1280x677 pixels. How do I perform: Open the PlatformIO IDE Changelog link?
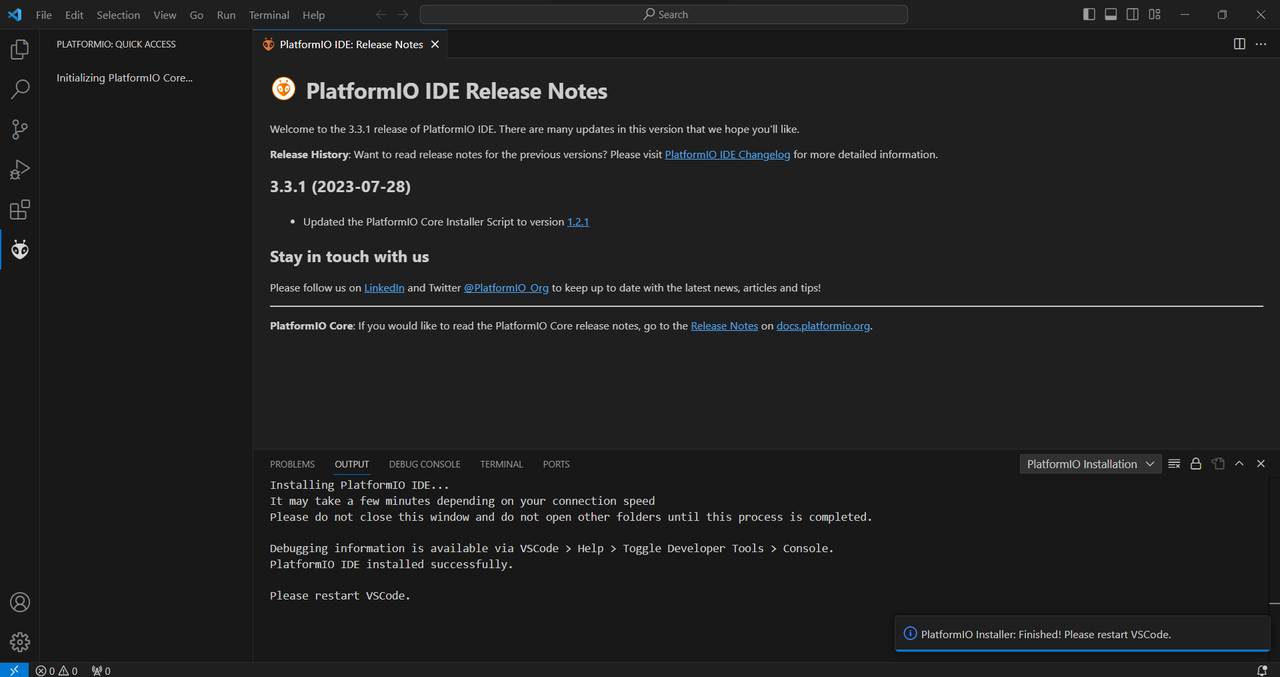pyautogui.click(x=728, y=155)
